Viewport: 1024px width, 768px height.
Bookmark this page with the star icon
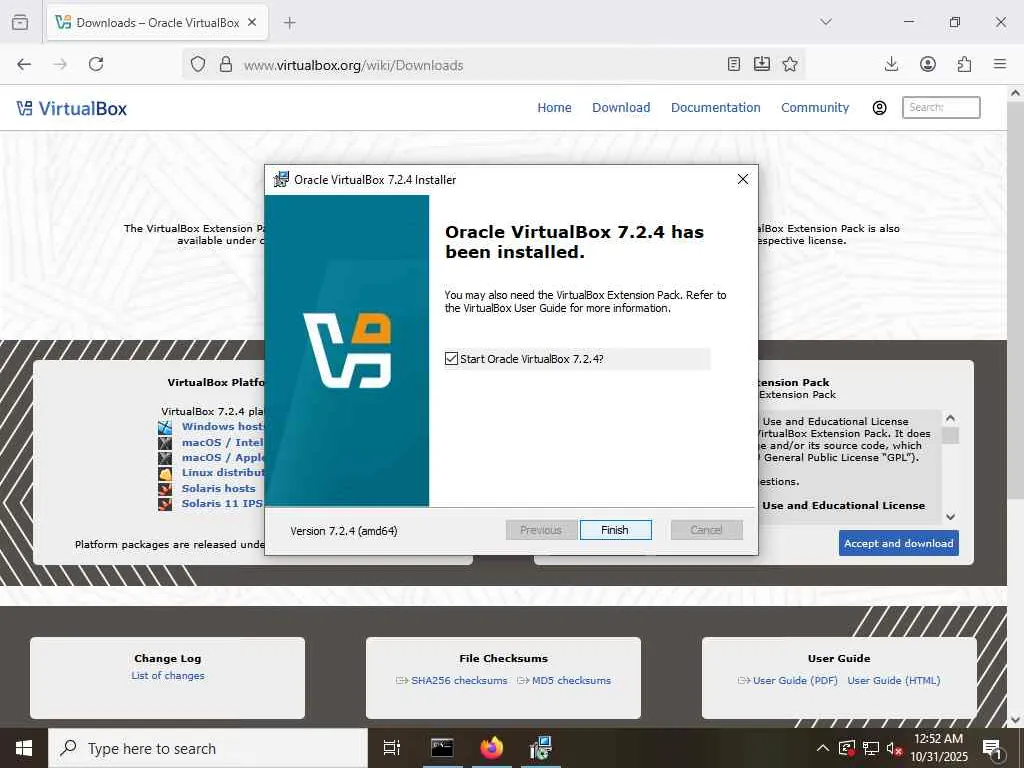(790, 64)
